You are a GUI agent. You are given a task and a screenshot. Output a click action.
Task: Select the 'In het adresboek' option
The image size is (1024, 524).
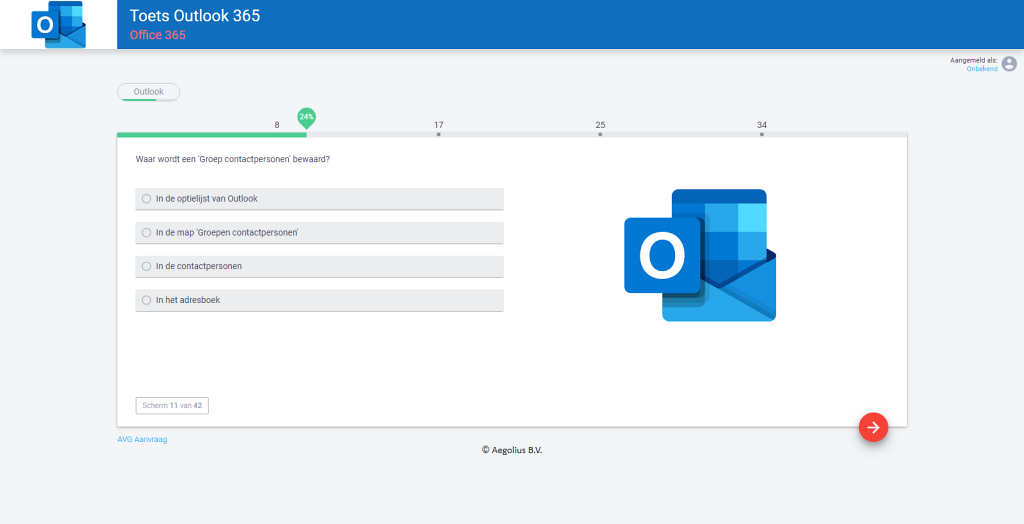319,301
